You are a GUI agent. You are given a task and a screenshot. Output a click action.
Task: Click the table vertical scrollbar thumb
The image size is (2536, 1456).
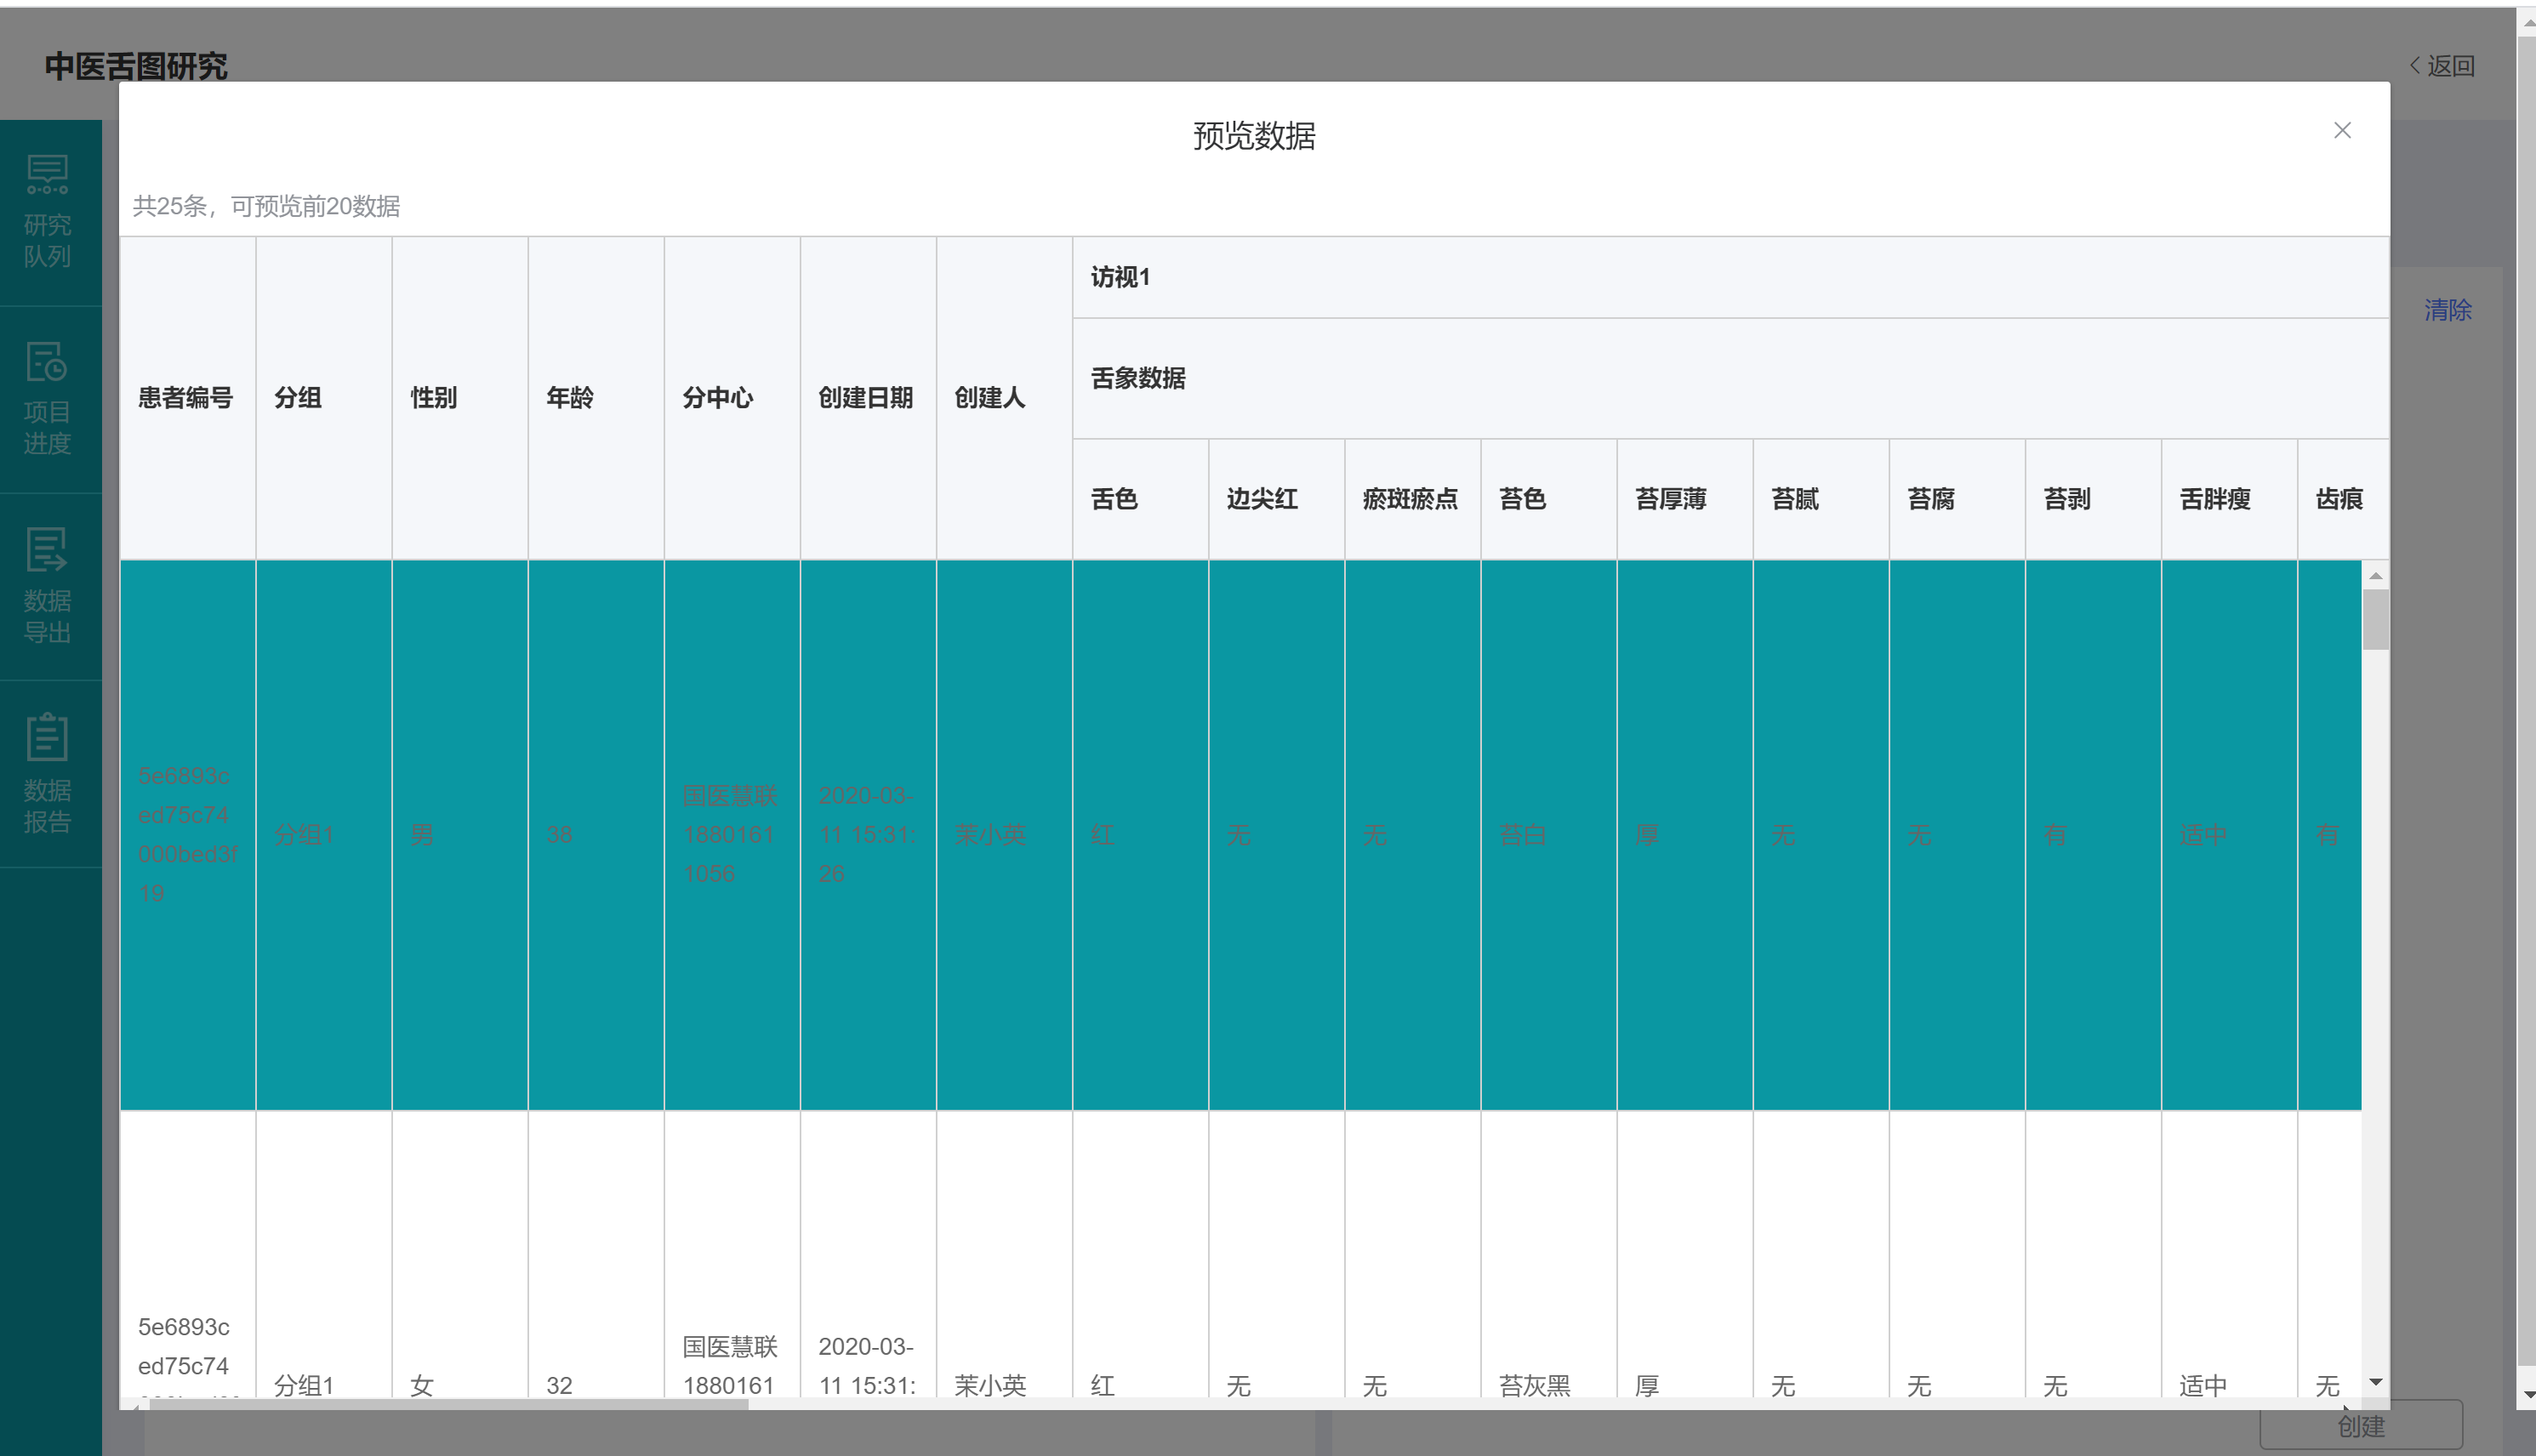click(2376, 619)
